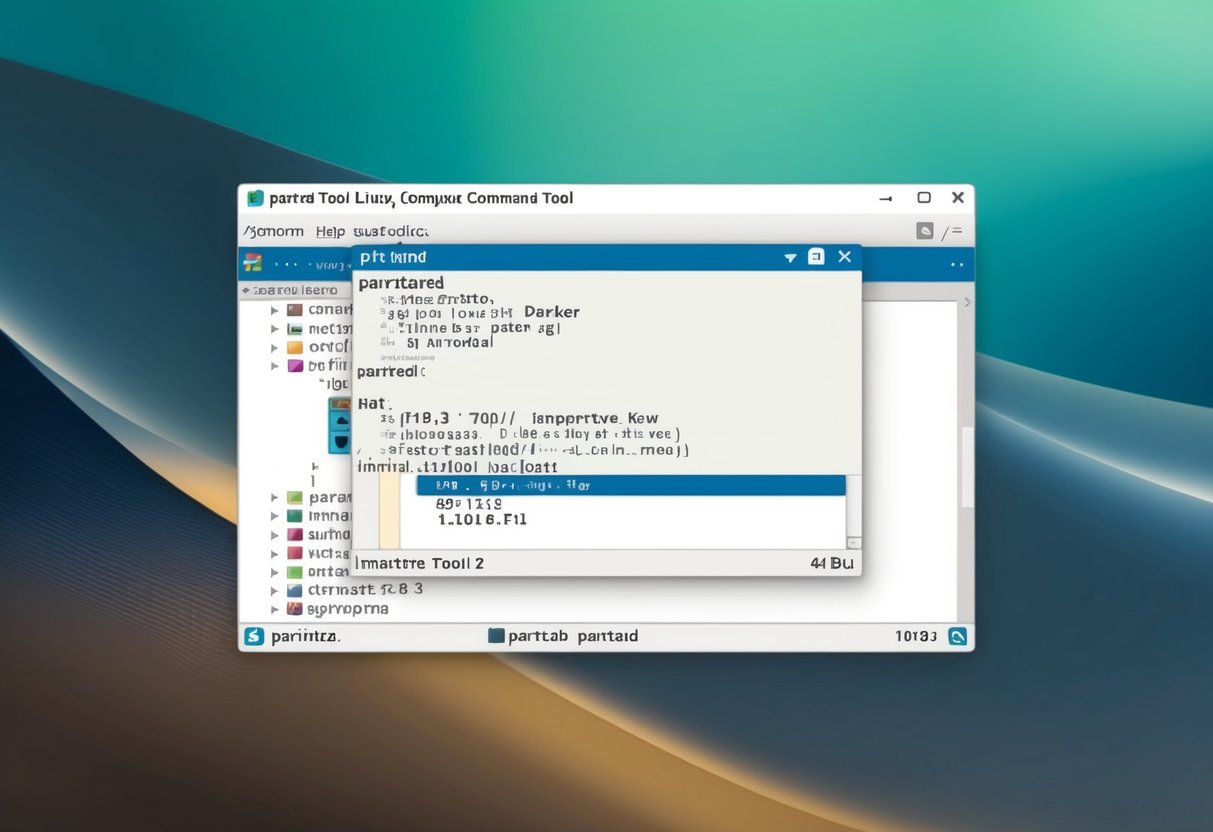Viewport: 1213px width, 832px height.
Task: Select the blue disk device icon in tree
Action: coord(340,425)
